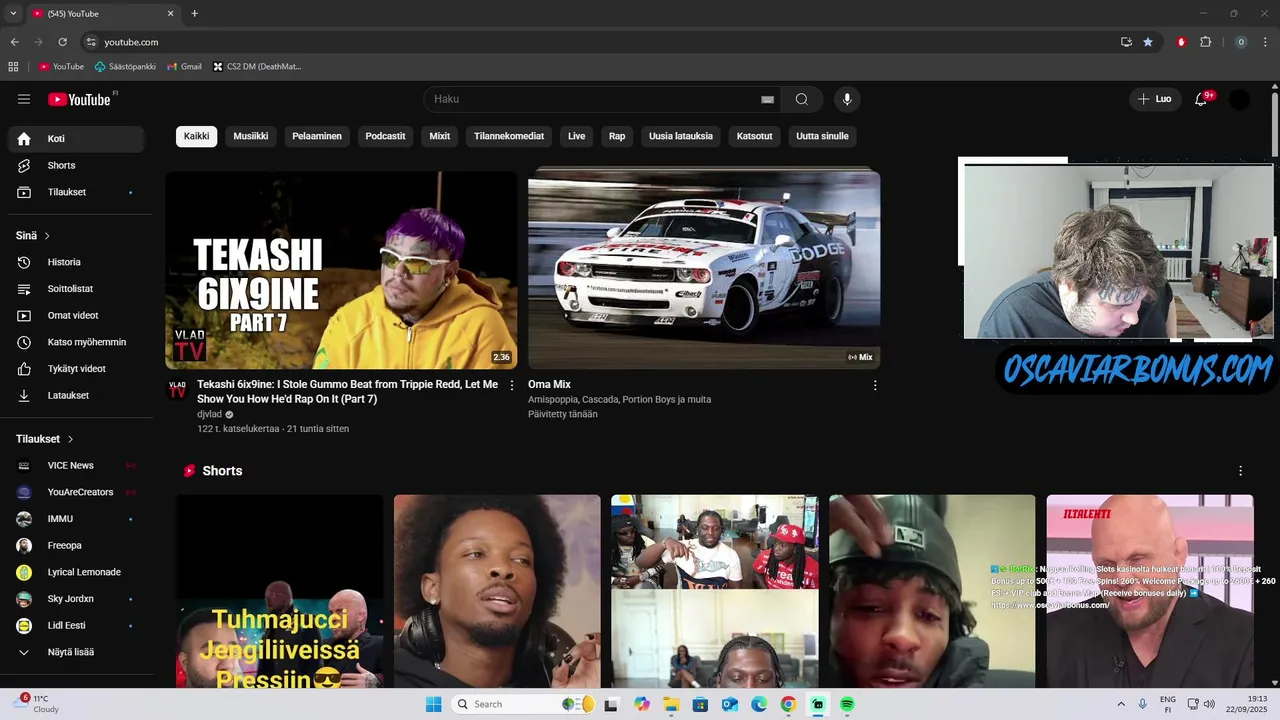Open Katso myöhemmin in sidebar
Viewport: 1280px width, 720px height.
[x=76, y=342]
